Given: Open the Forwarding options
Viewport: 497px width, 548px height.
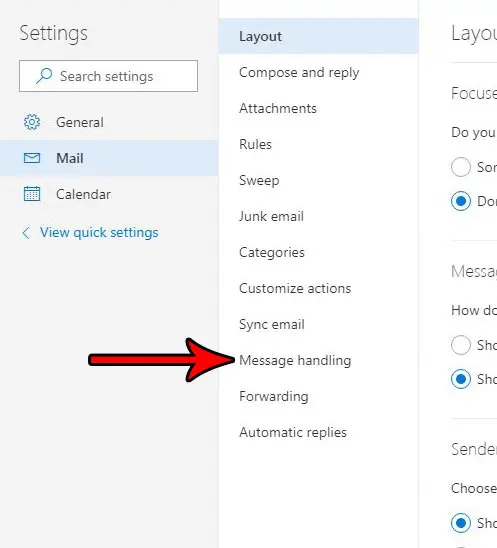Looking at the screenshot, I should pos(274,396).
